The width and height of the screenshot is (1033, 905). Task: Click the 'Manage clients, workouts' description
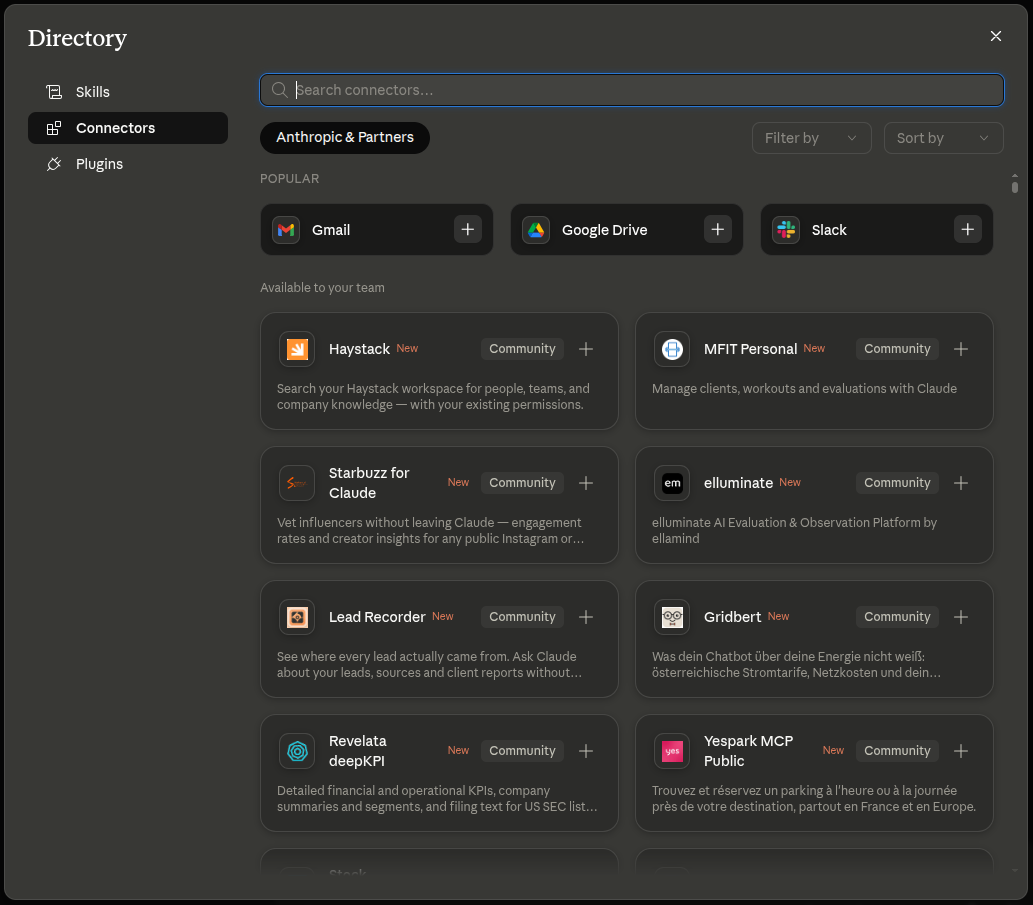804,389
